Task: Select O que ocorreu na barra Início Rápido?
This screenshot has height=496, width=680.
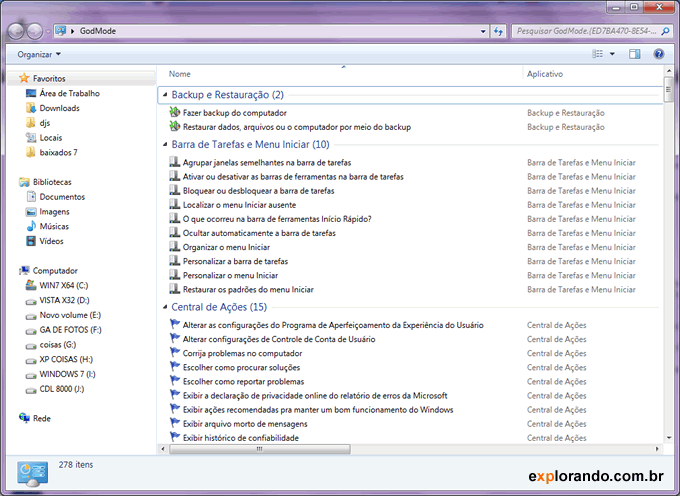Action: (277, 219)
